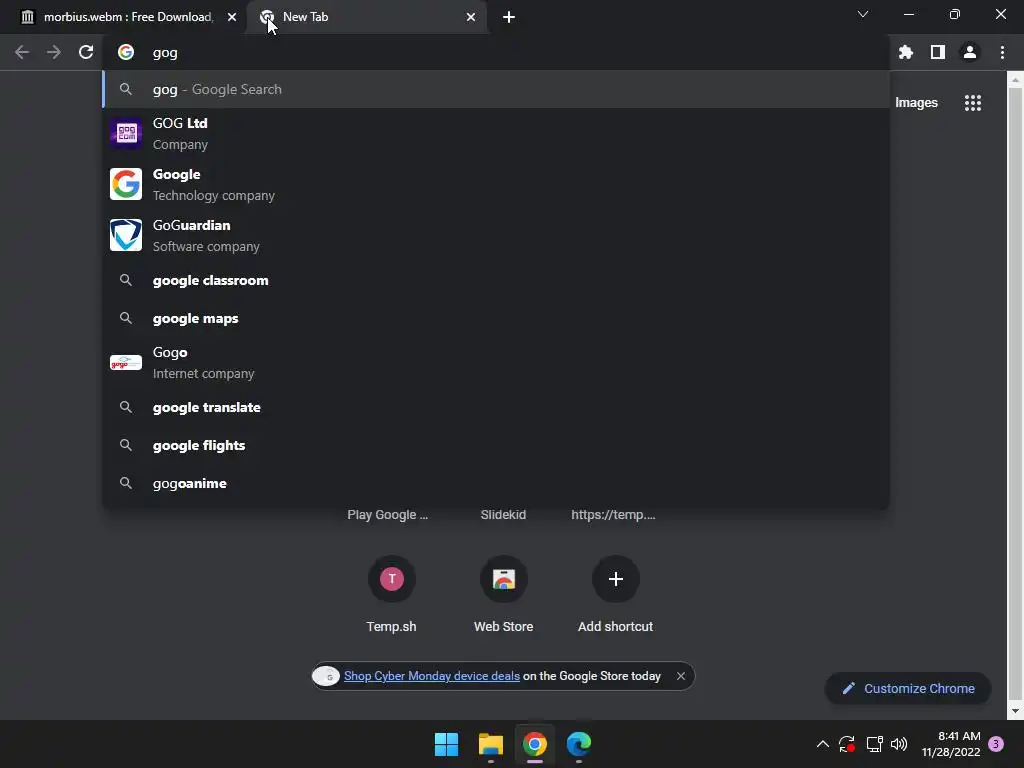
Task: Choose the Google Technology company suggestion
Action: click(x=496, y=184)
